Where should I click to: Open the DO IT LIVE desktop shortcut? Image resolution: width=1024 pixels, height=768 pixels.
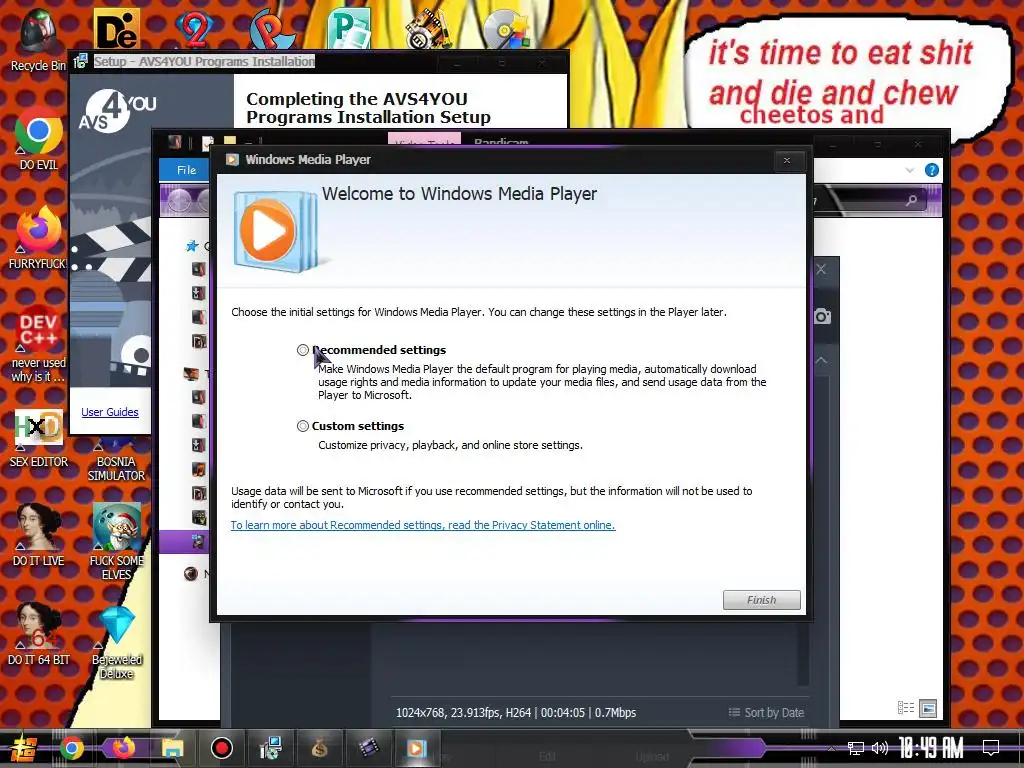pyautogui.click(x=39, y=534)
